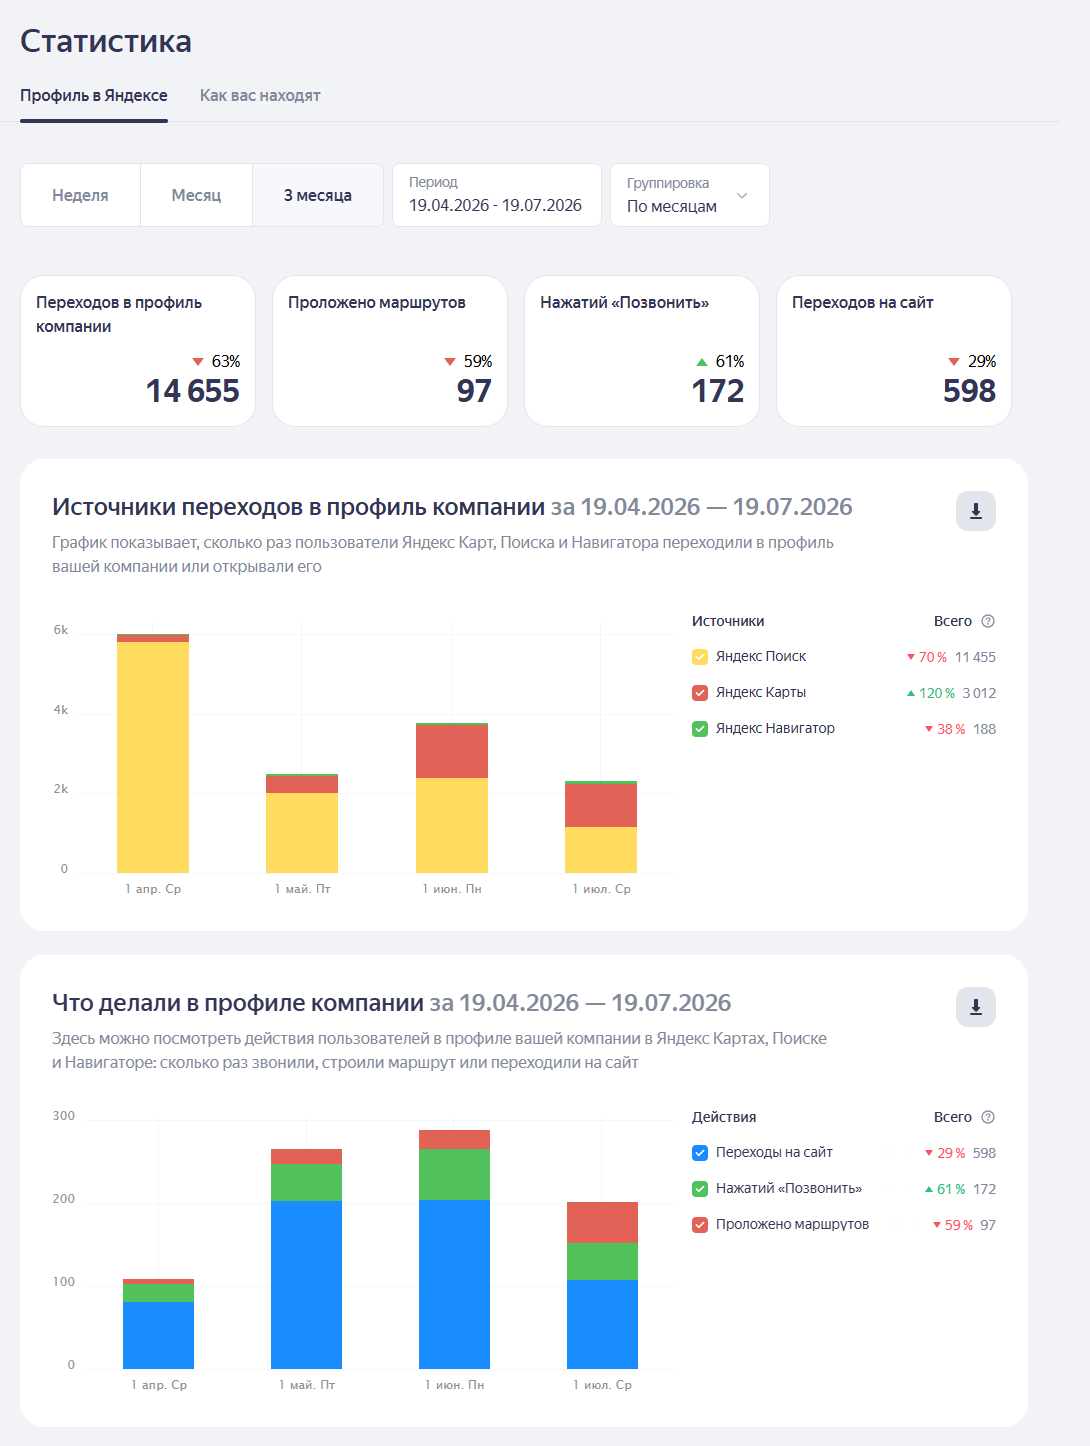
Task: Click the Действия legend header
Action: point(724,1117)
